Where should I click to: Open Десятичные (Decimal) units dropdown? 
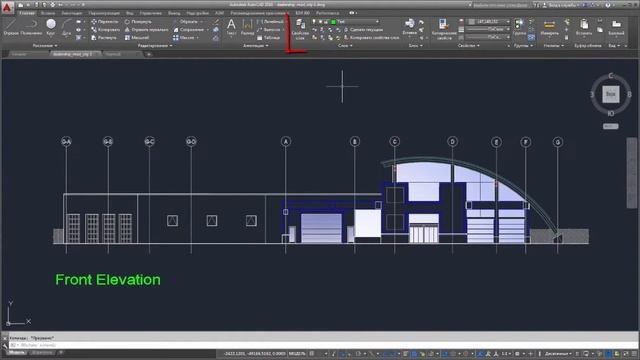click(558, 353)
